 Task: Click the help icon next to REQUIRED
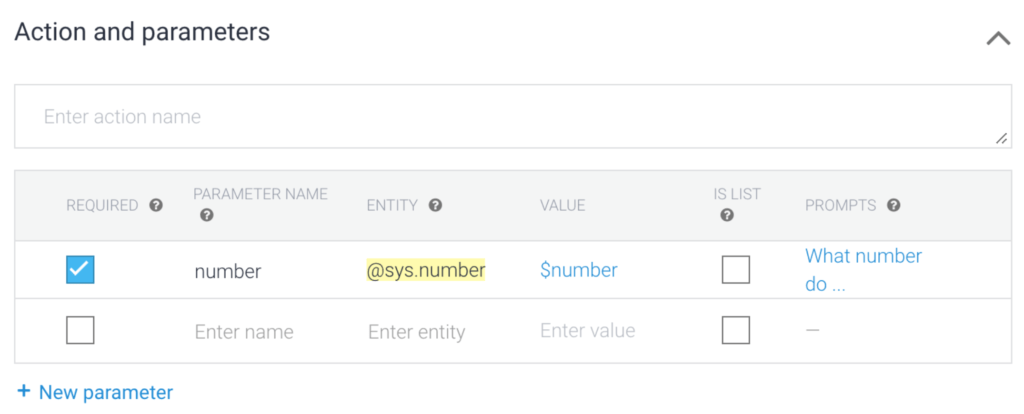(156, 205)
